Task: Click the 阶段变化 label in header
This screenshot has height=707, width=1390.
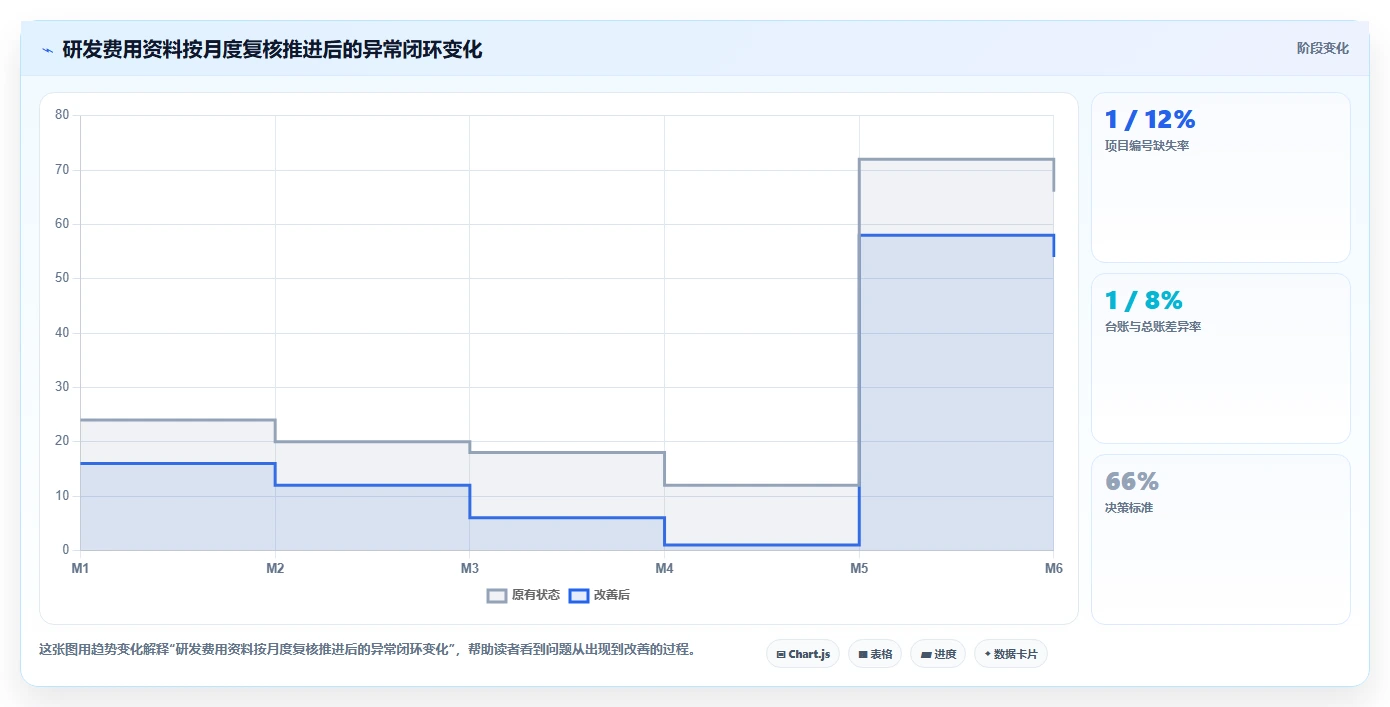Action: pyautogui.click(x=1323, y=48)
